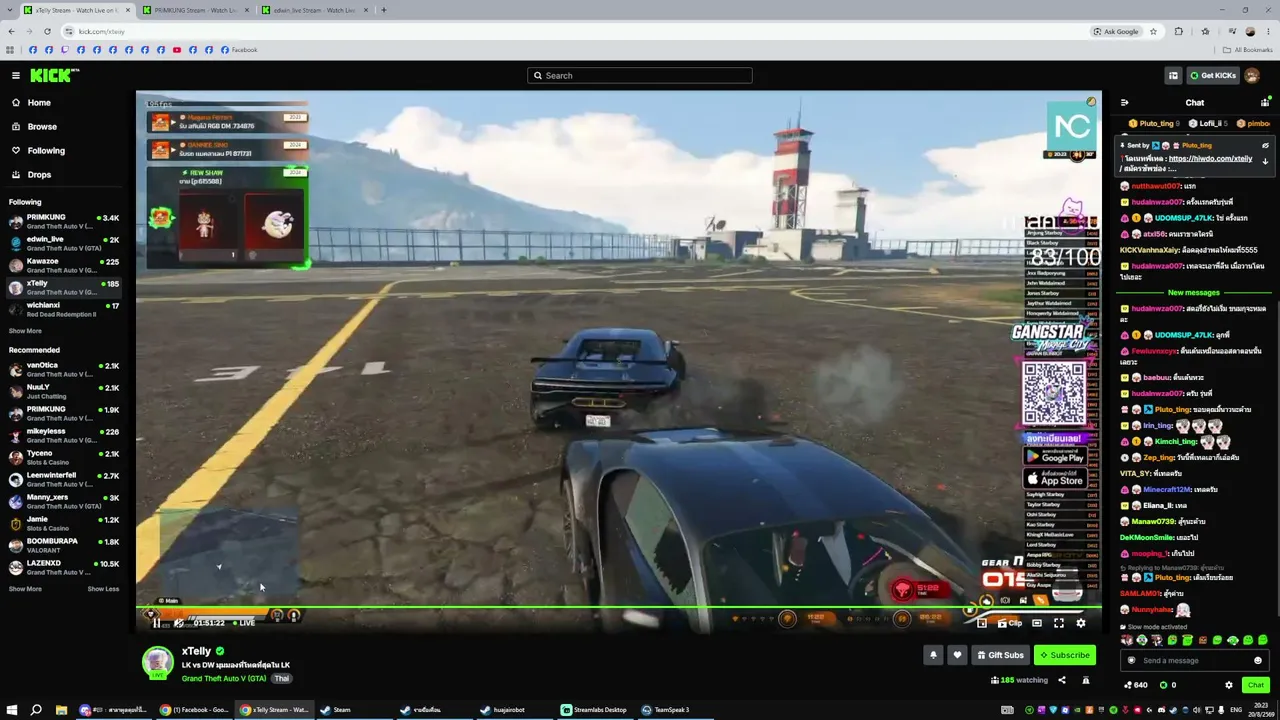Image resolution: width=1280 pixels, height=720 pixels.
Task: Jump to New messages in chat
Action: tap(1194, 293)
